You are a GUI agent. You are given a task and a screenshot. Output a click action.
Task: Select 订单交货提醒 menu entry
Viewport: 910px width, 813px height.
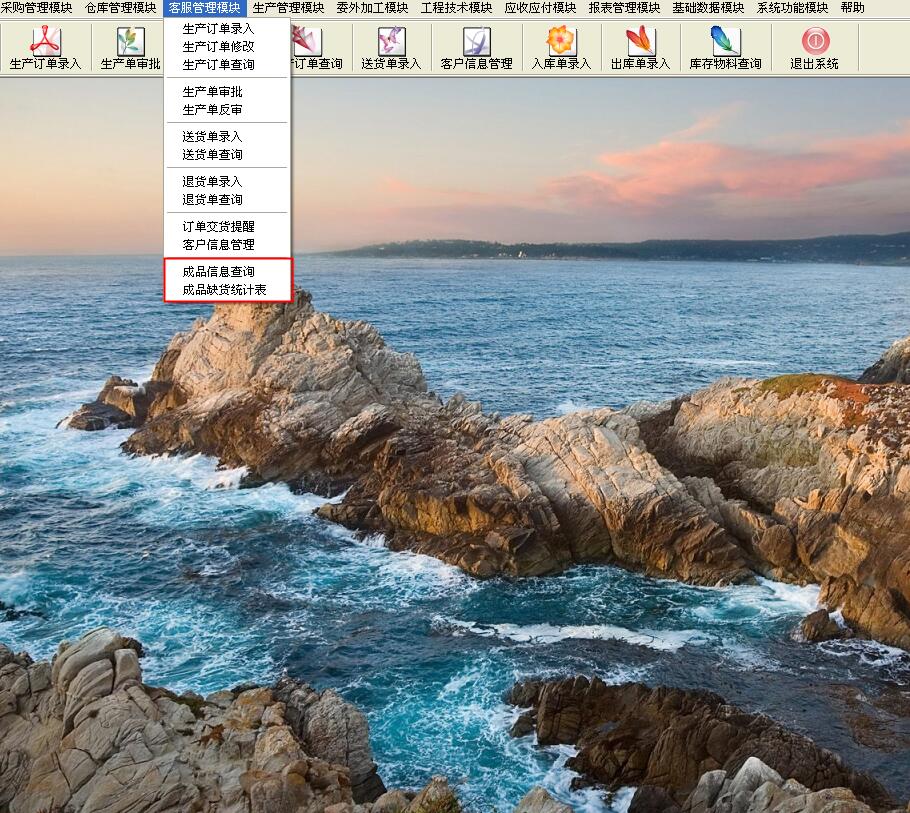coord(218,227)
